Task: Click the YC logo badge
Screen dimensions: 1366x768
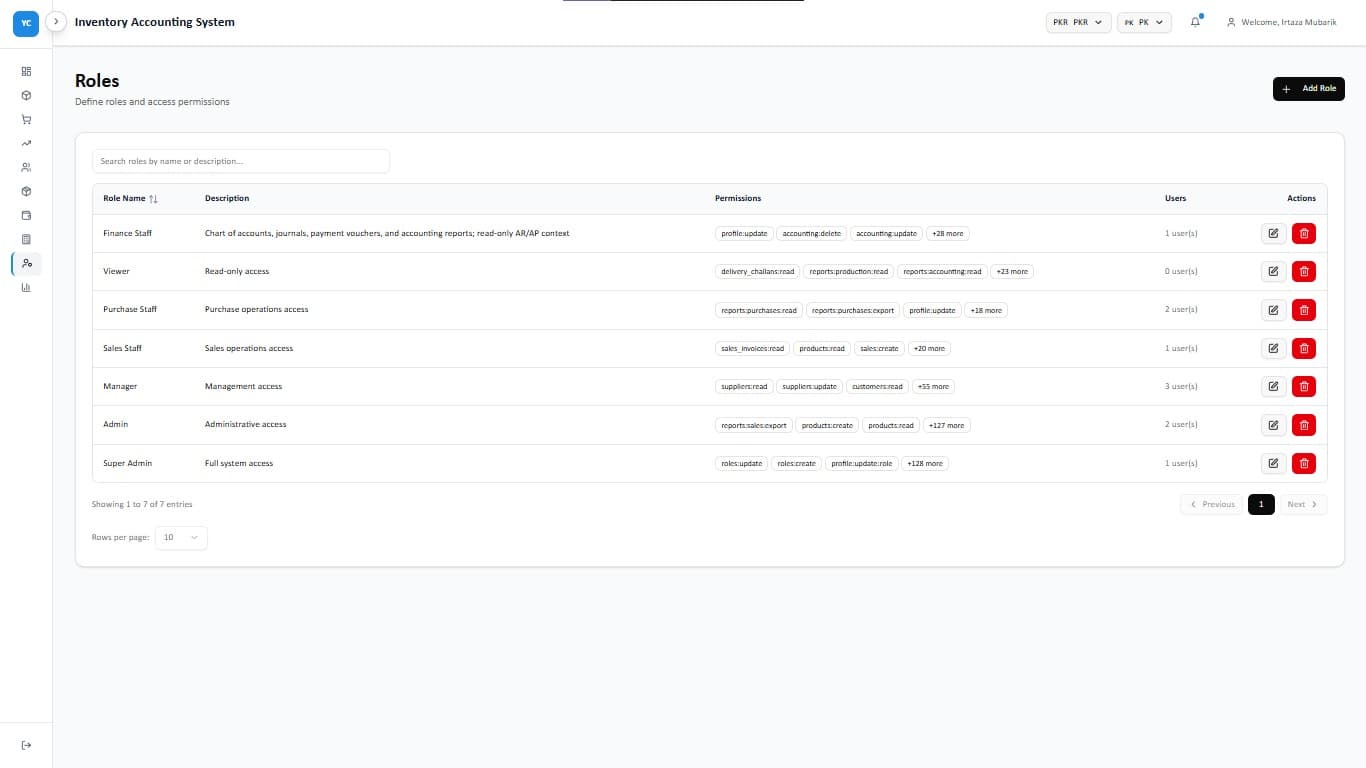Action: coord(26,22)
